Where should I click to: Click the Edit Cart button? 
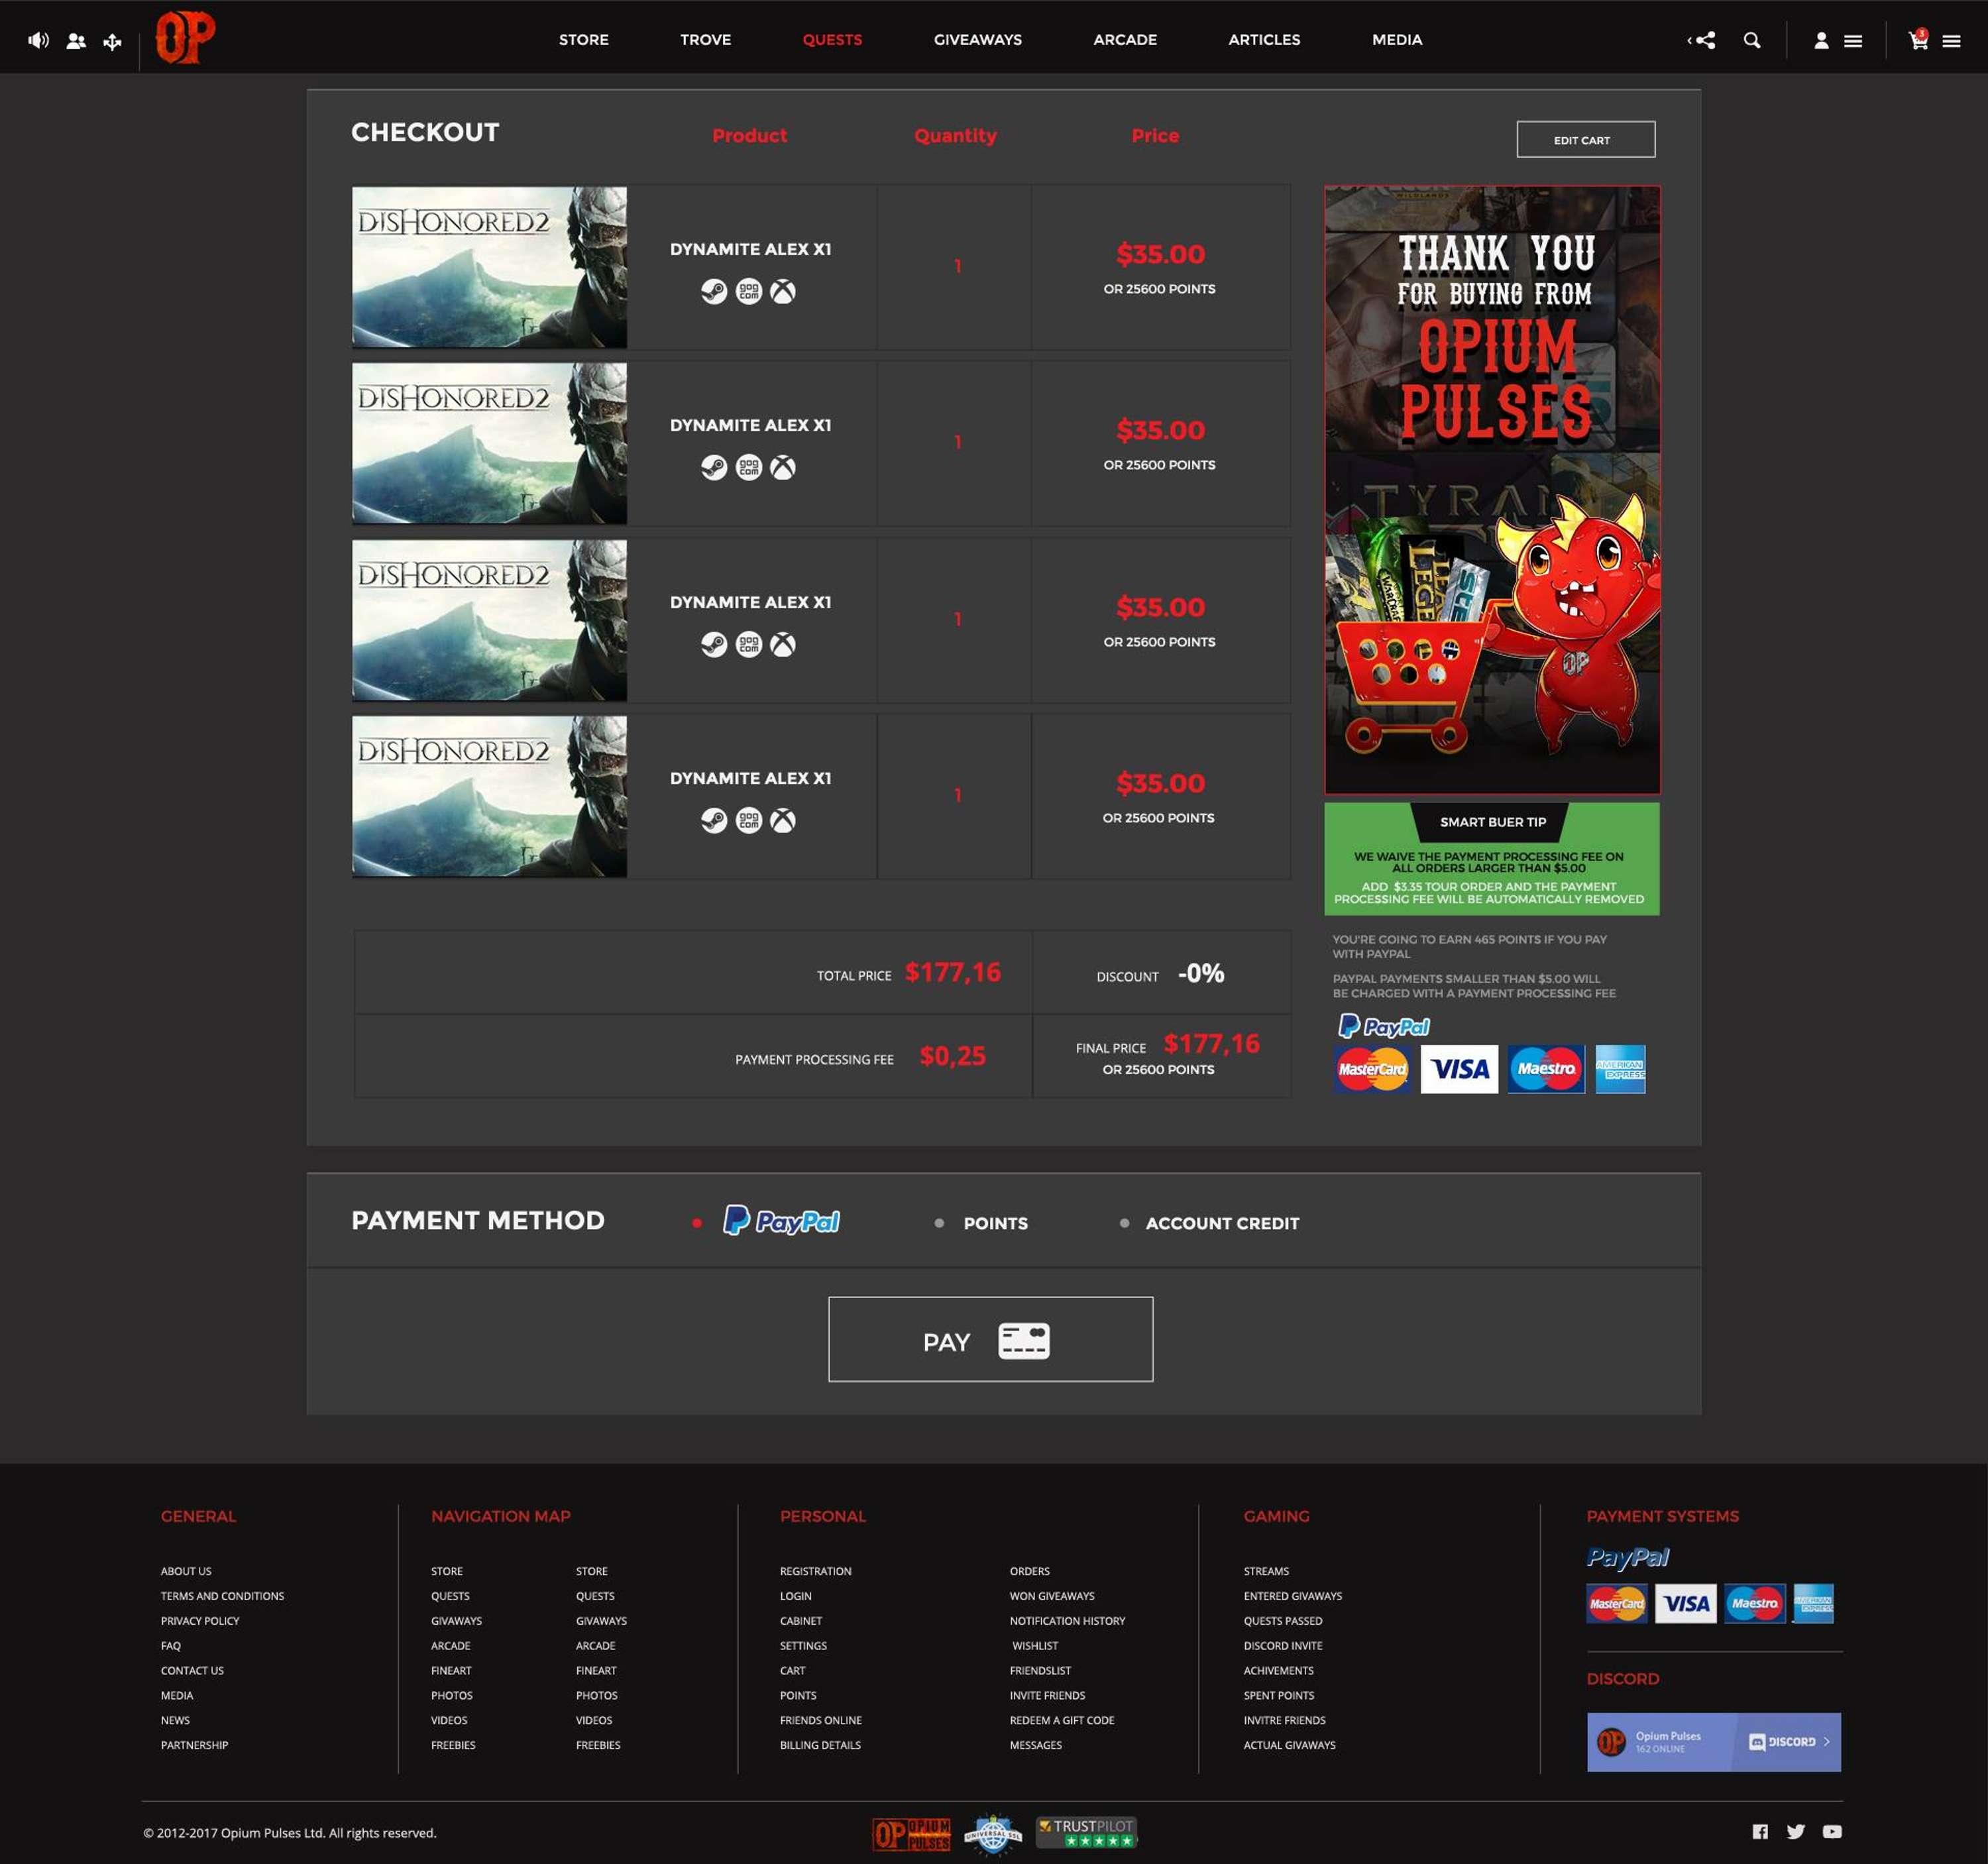coord(1585,140)
